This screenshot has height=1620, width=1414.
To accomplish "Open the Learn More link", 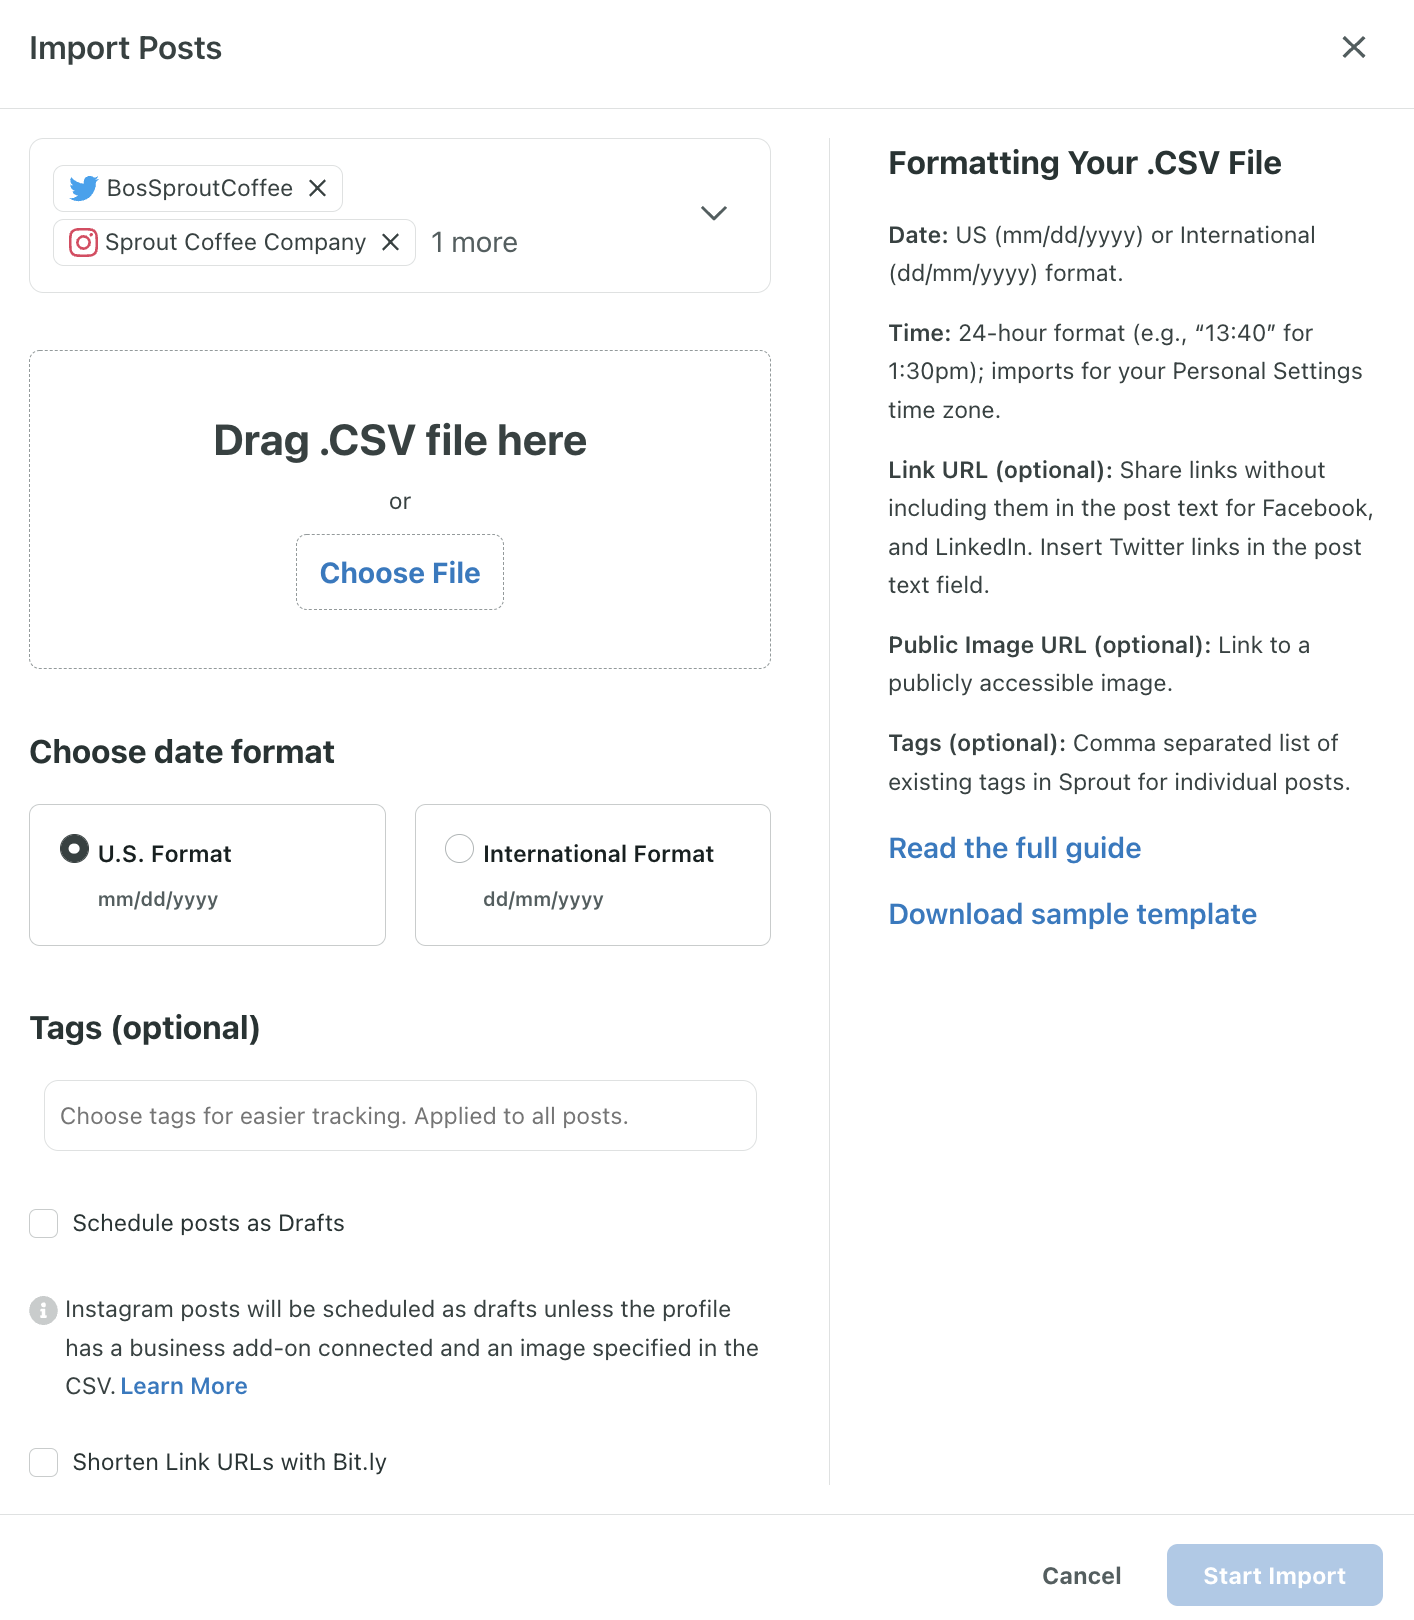I will (184, 1386).
